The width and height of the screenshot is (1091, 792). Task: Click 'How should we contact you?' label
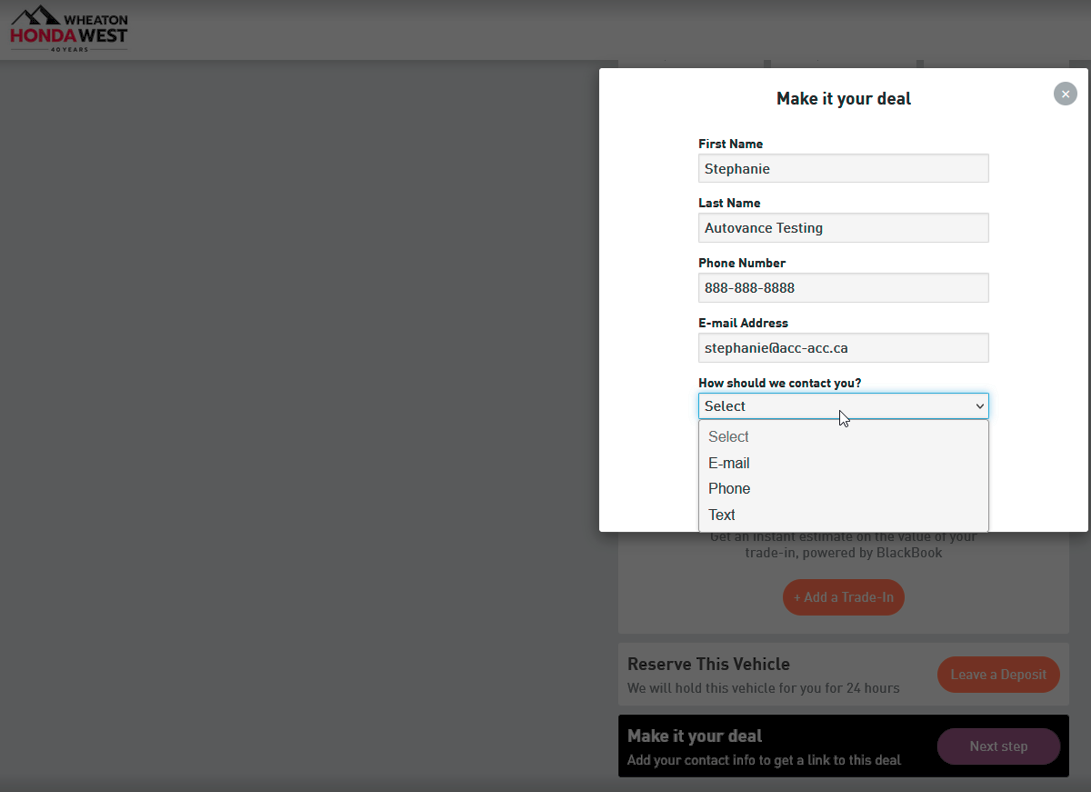pyautogui.click(x=779, y=383)
